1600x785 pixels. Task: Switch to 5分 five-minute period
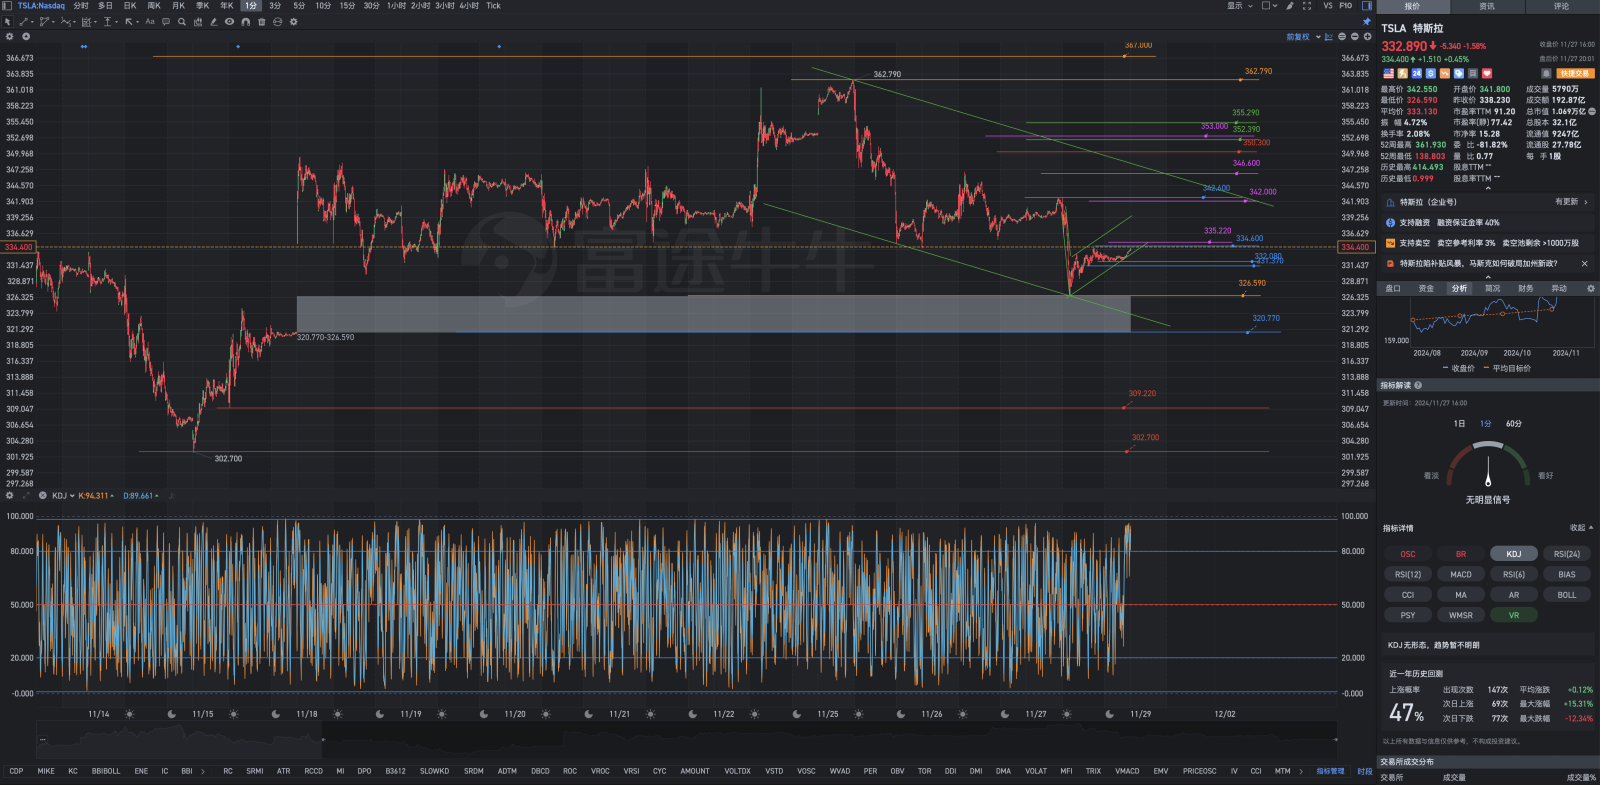(299, 6)
